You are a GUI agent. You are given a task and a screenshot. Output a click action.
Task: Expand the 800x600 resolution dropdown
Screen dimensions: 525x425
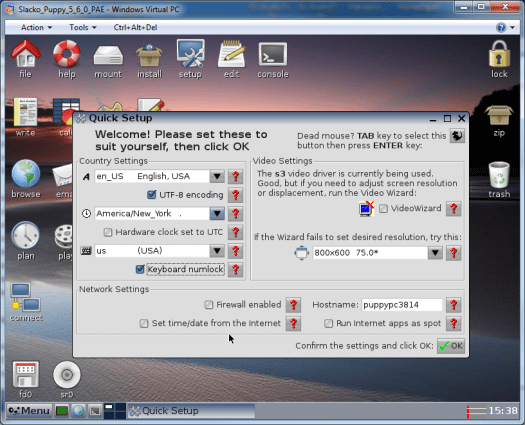pos(435,253)
